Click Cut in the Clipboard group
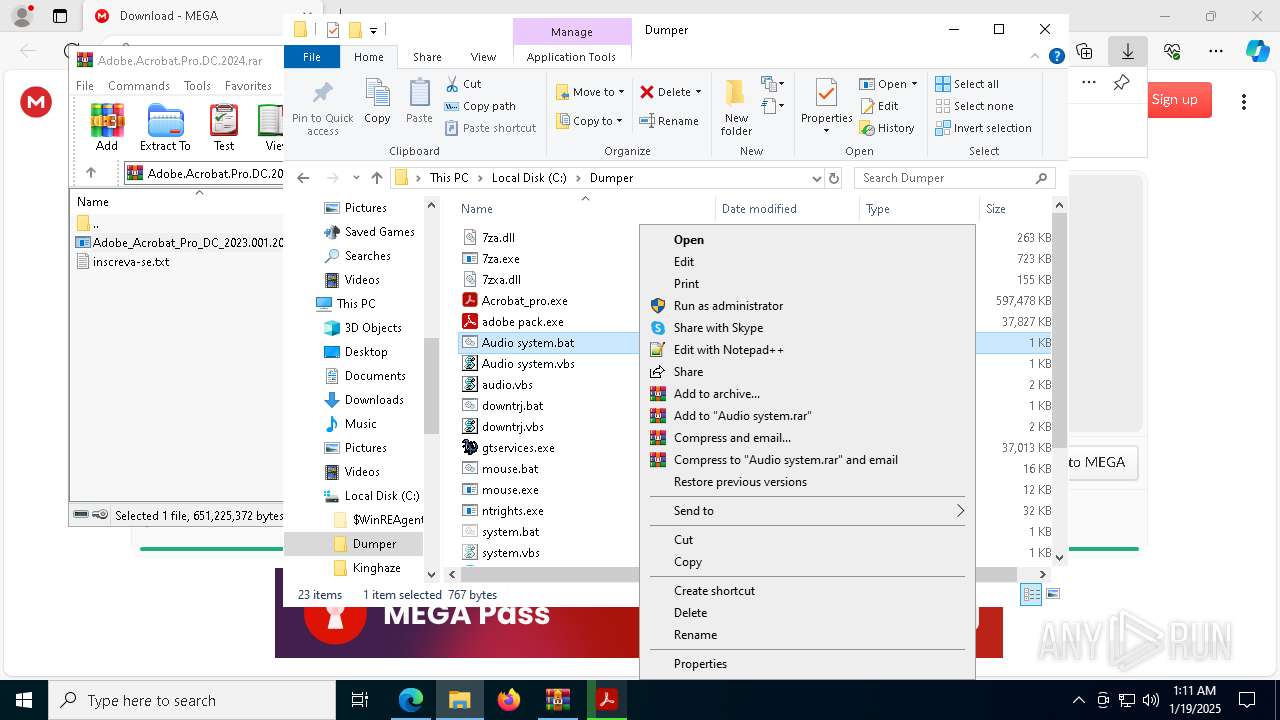The image size is (1280, 720). (x=463, y=84)
